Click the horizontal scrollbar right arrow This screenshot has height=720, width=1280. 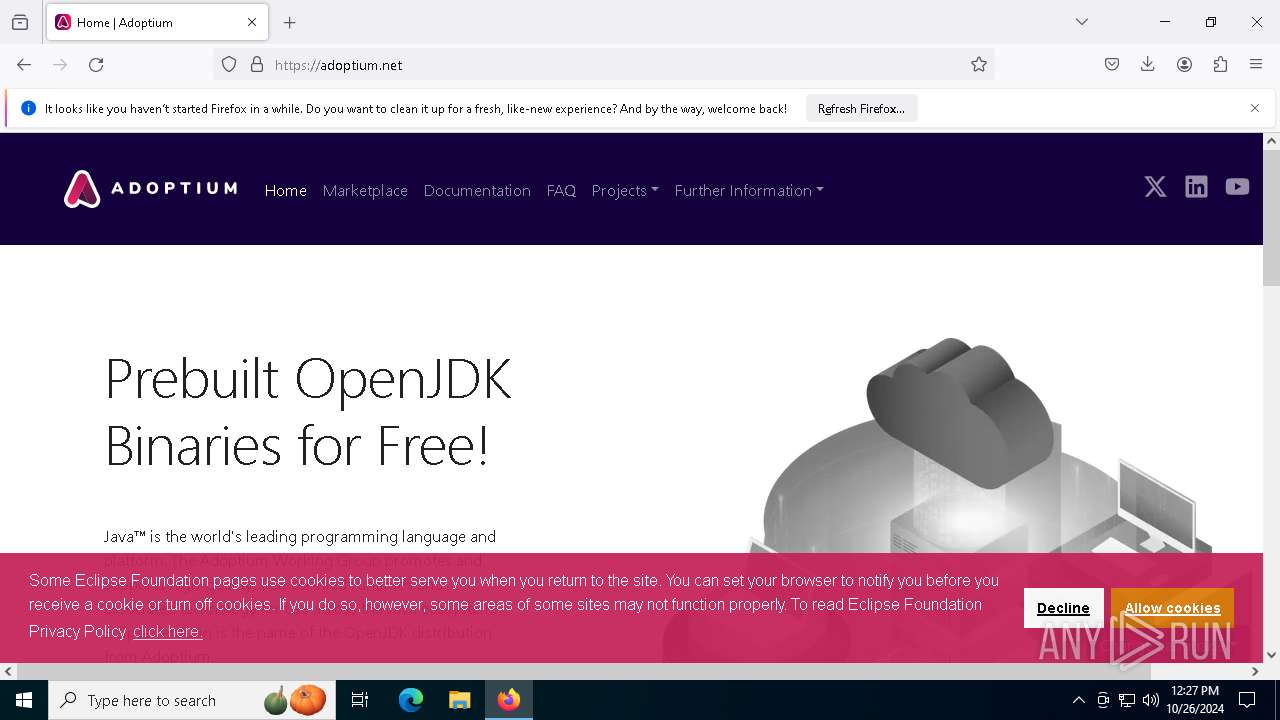click(1255, 671)
